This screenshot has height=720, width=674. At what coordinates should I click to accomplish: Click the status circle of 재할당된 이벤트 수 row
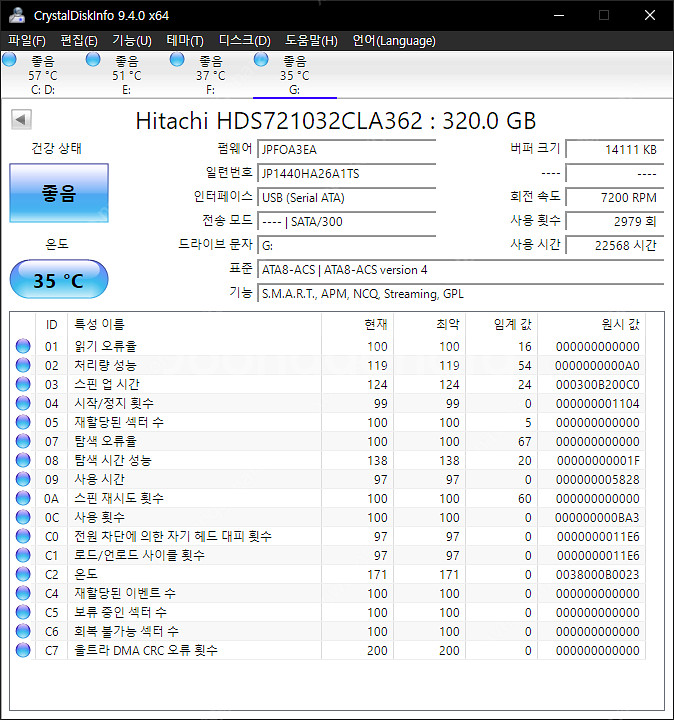23,593
